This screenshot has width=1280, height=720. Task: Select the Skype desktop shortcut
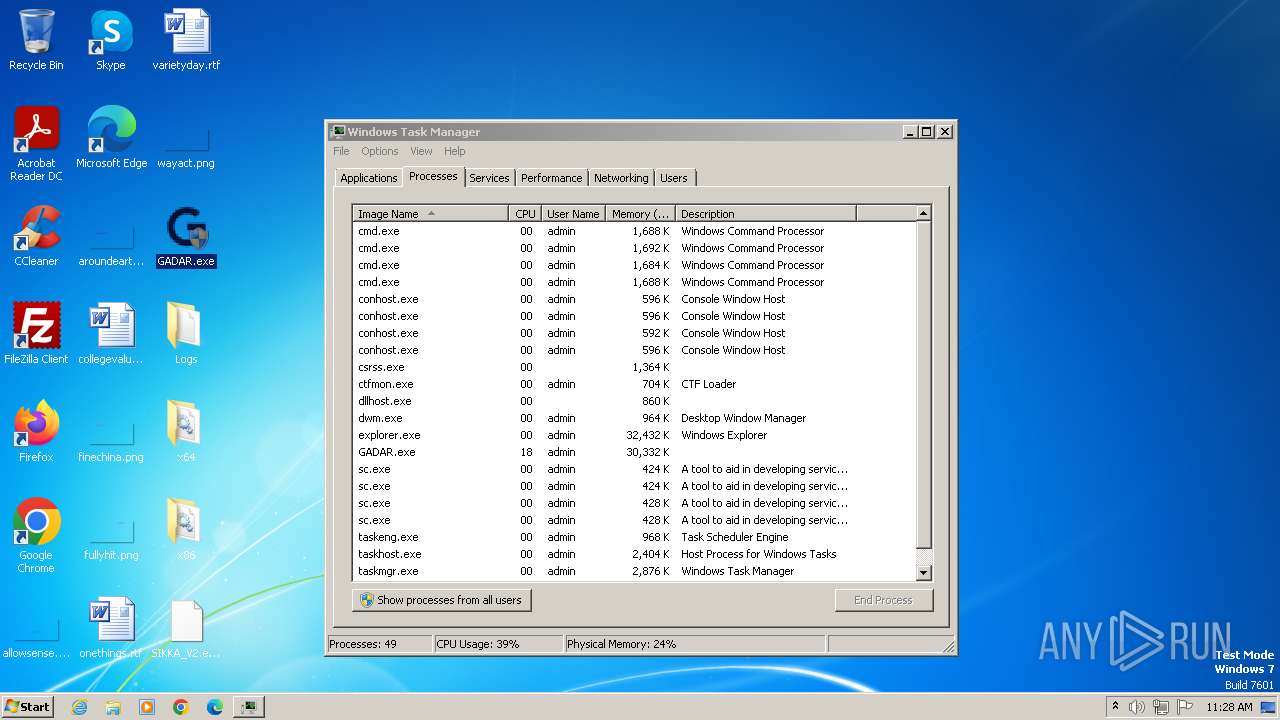[x=110, y=40]
